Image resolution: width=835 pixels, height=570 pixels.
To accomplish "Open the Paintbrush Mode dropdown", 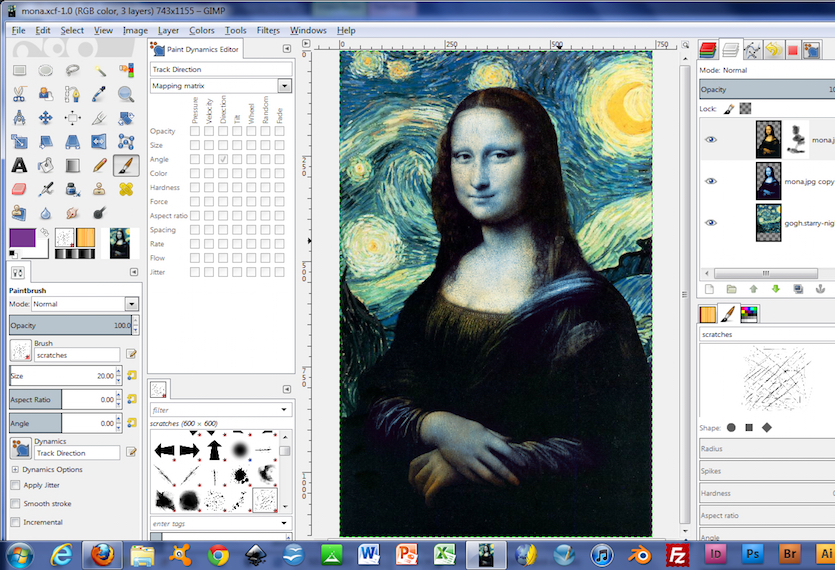I will [x=132, y=304].
